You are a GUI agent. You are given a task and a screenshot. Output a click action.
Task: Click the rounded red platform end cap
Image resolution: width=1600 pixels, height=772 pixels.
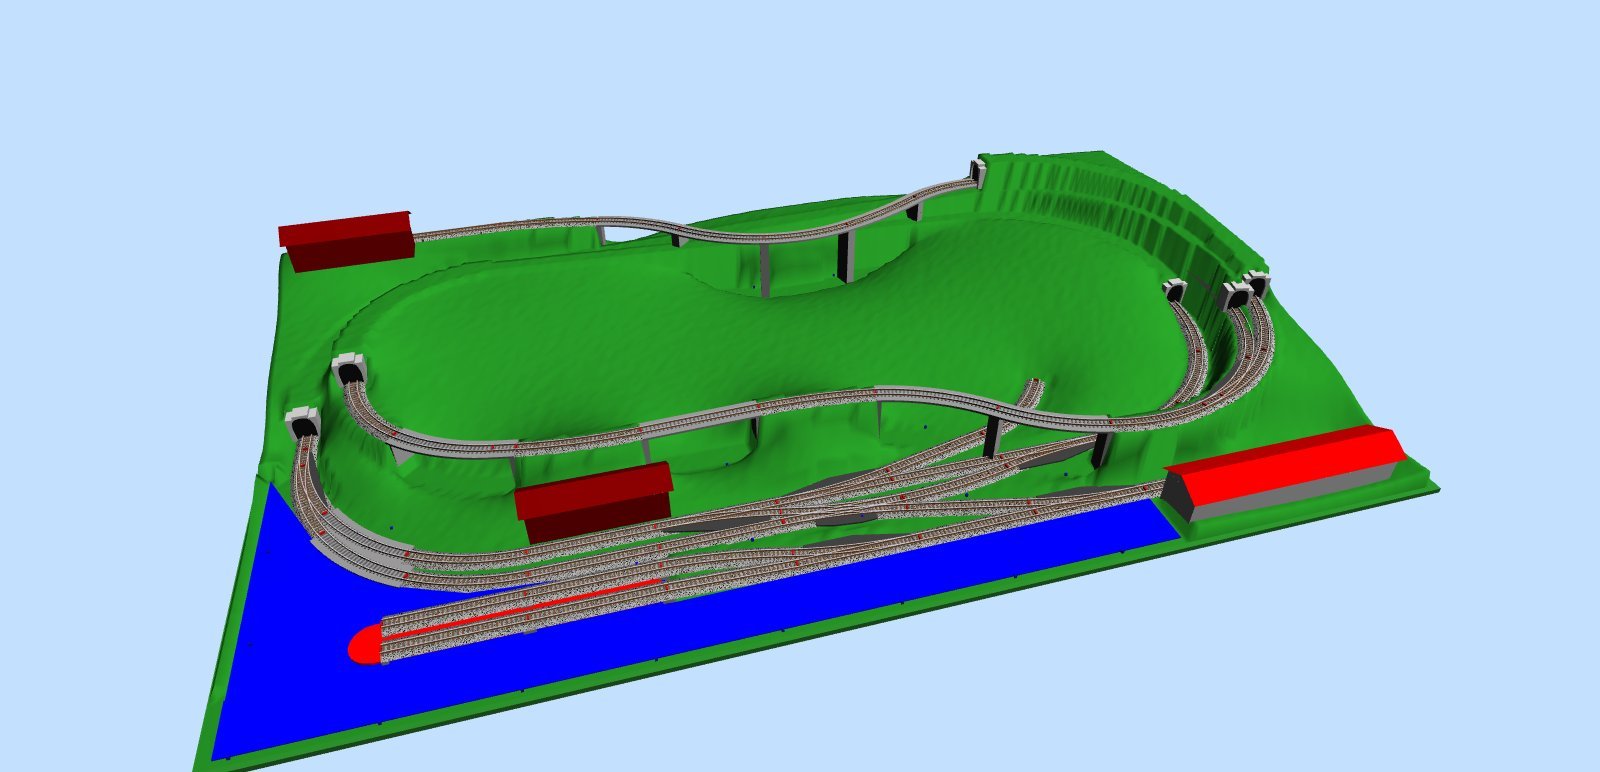(x=363, y=645)
